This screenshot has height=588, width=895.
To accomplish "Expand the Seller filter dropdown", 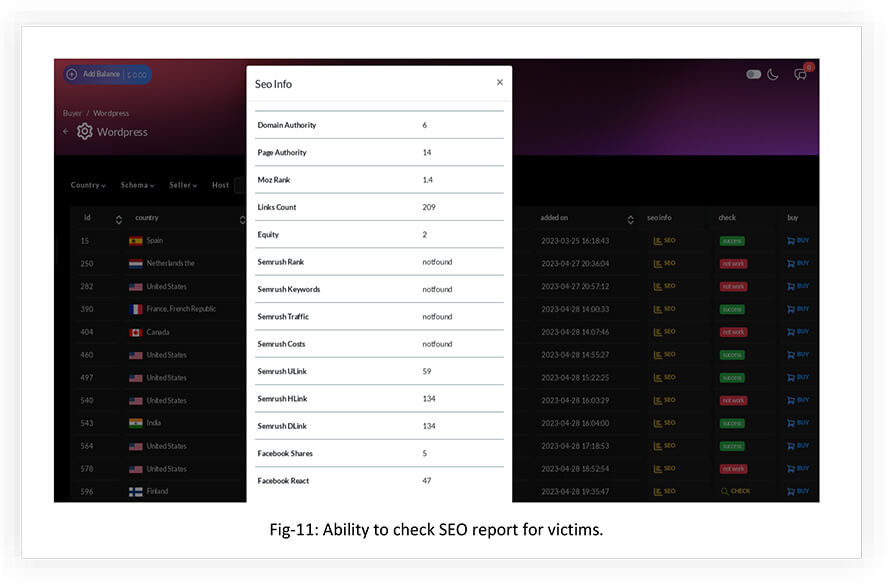I will (x=183, y=185).
